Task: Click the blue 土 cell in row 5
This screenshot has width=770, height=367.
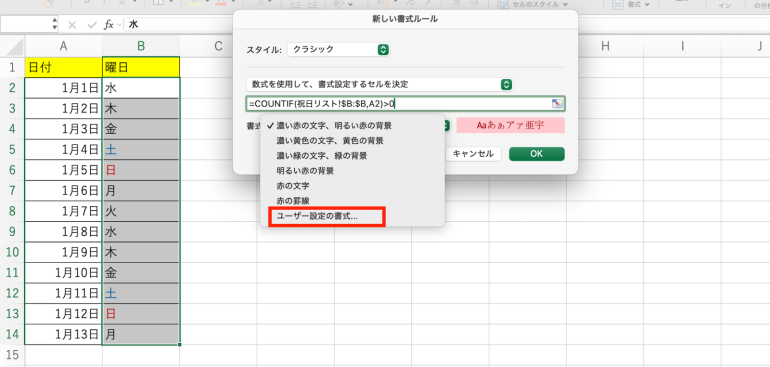Action: 141,149
